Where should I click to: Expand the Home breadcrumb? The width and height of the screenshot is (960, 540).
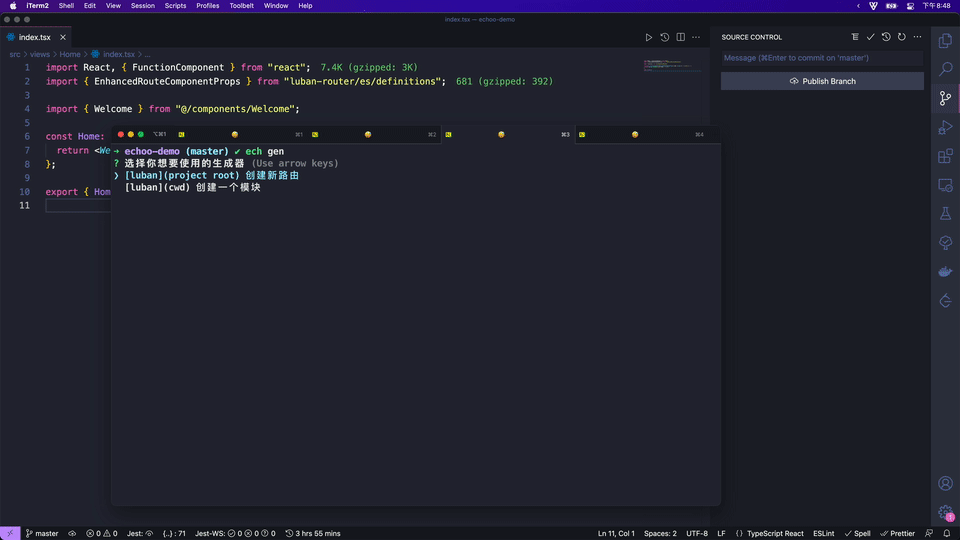pyautogui.click(x=70, y=54)
